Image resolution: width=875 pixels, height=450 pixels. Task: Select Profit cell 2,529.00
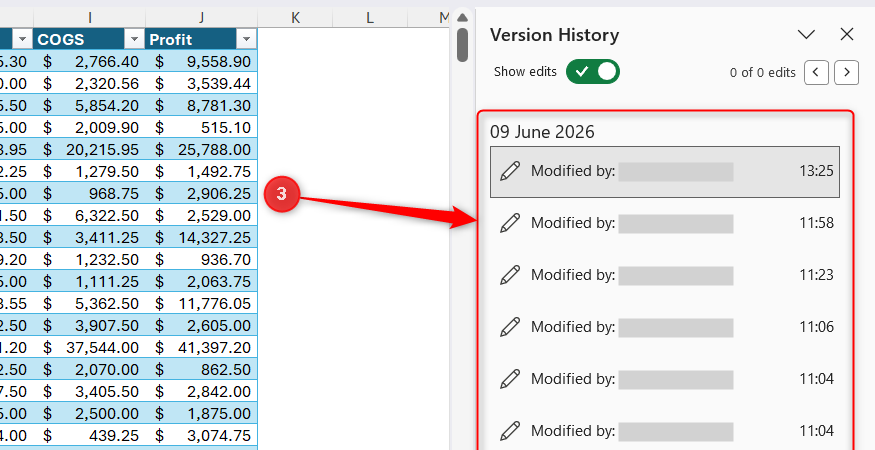pyautogui.click(x=201, y=216)
